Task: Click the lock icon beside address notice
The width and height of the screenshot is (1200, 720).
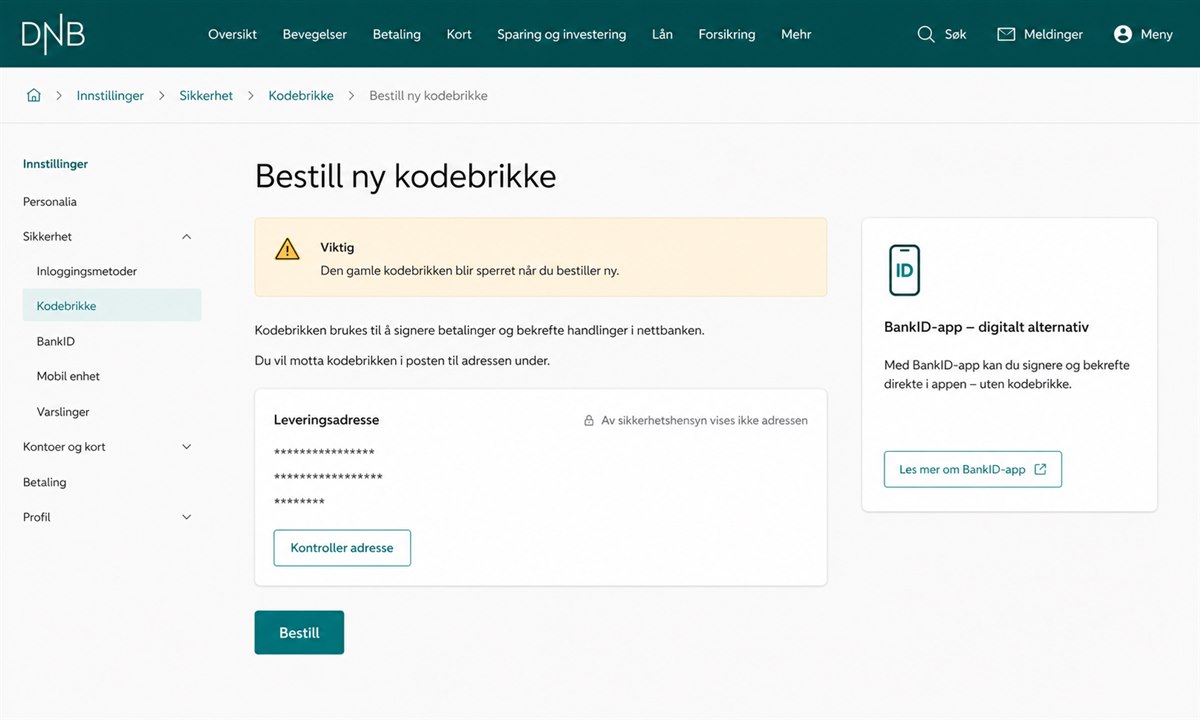Action: (x=589, y=421)
